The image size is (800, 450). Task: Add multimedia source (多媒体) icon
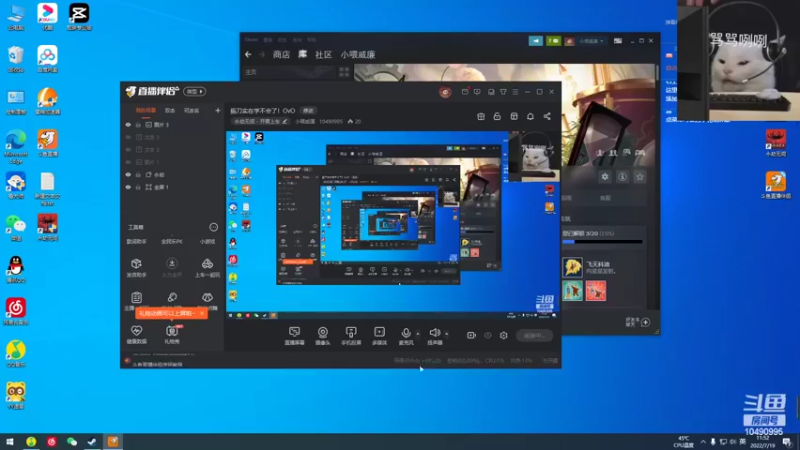point(379,335)
